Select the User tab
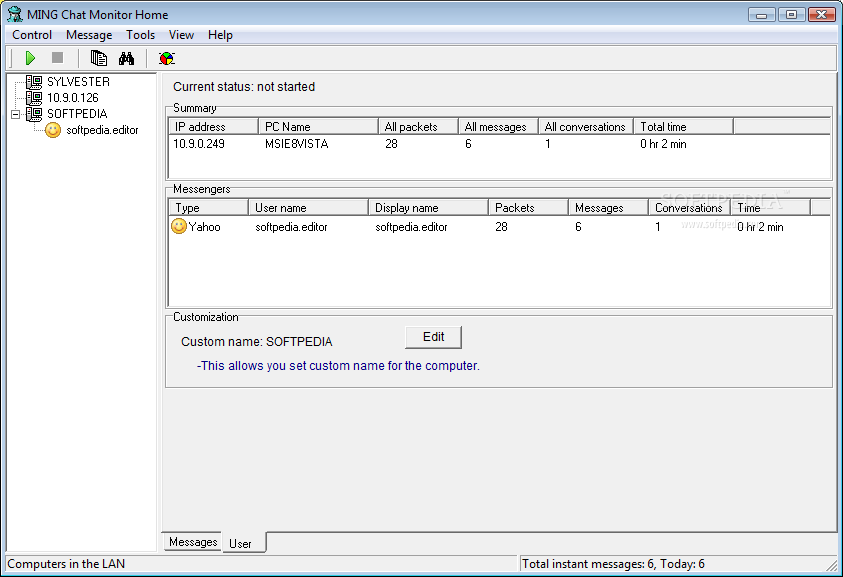Viewport: 843px width, 577px height. [240, 544]
